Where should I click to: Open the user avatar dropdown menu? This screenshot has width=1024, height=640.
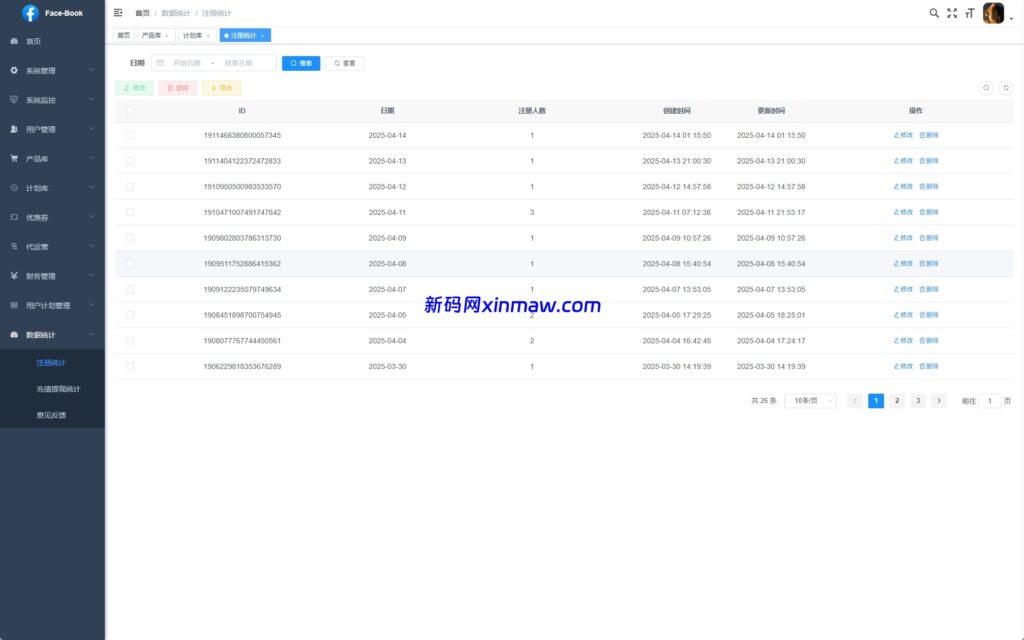point(993,13)
